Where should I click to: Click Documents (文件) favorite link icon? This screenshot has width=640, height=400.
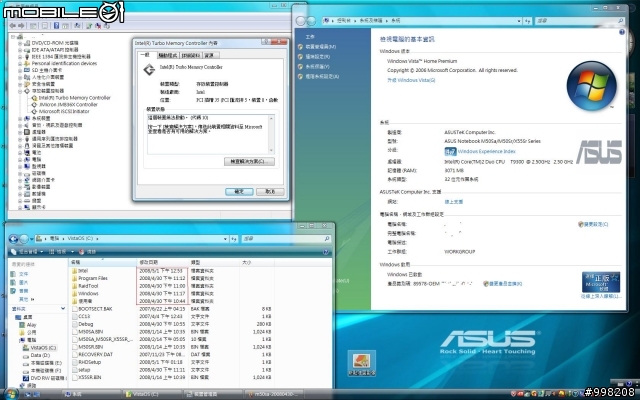pyautogui.click(x=13, y=274)
